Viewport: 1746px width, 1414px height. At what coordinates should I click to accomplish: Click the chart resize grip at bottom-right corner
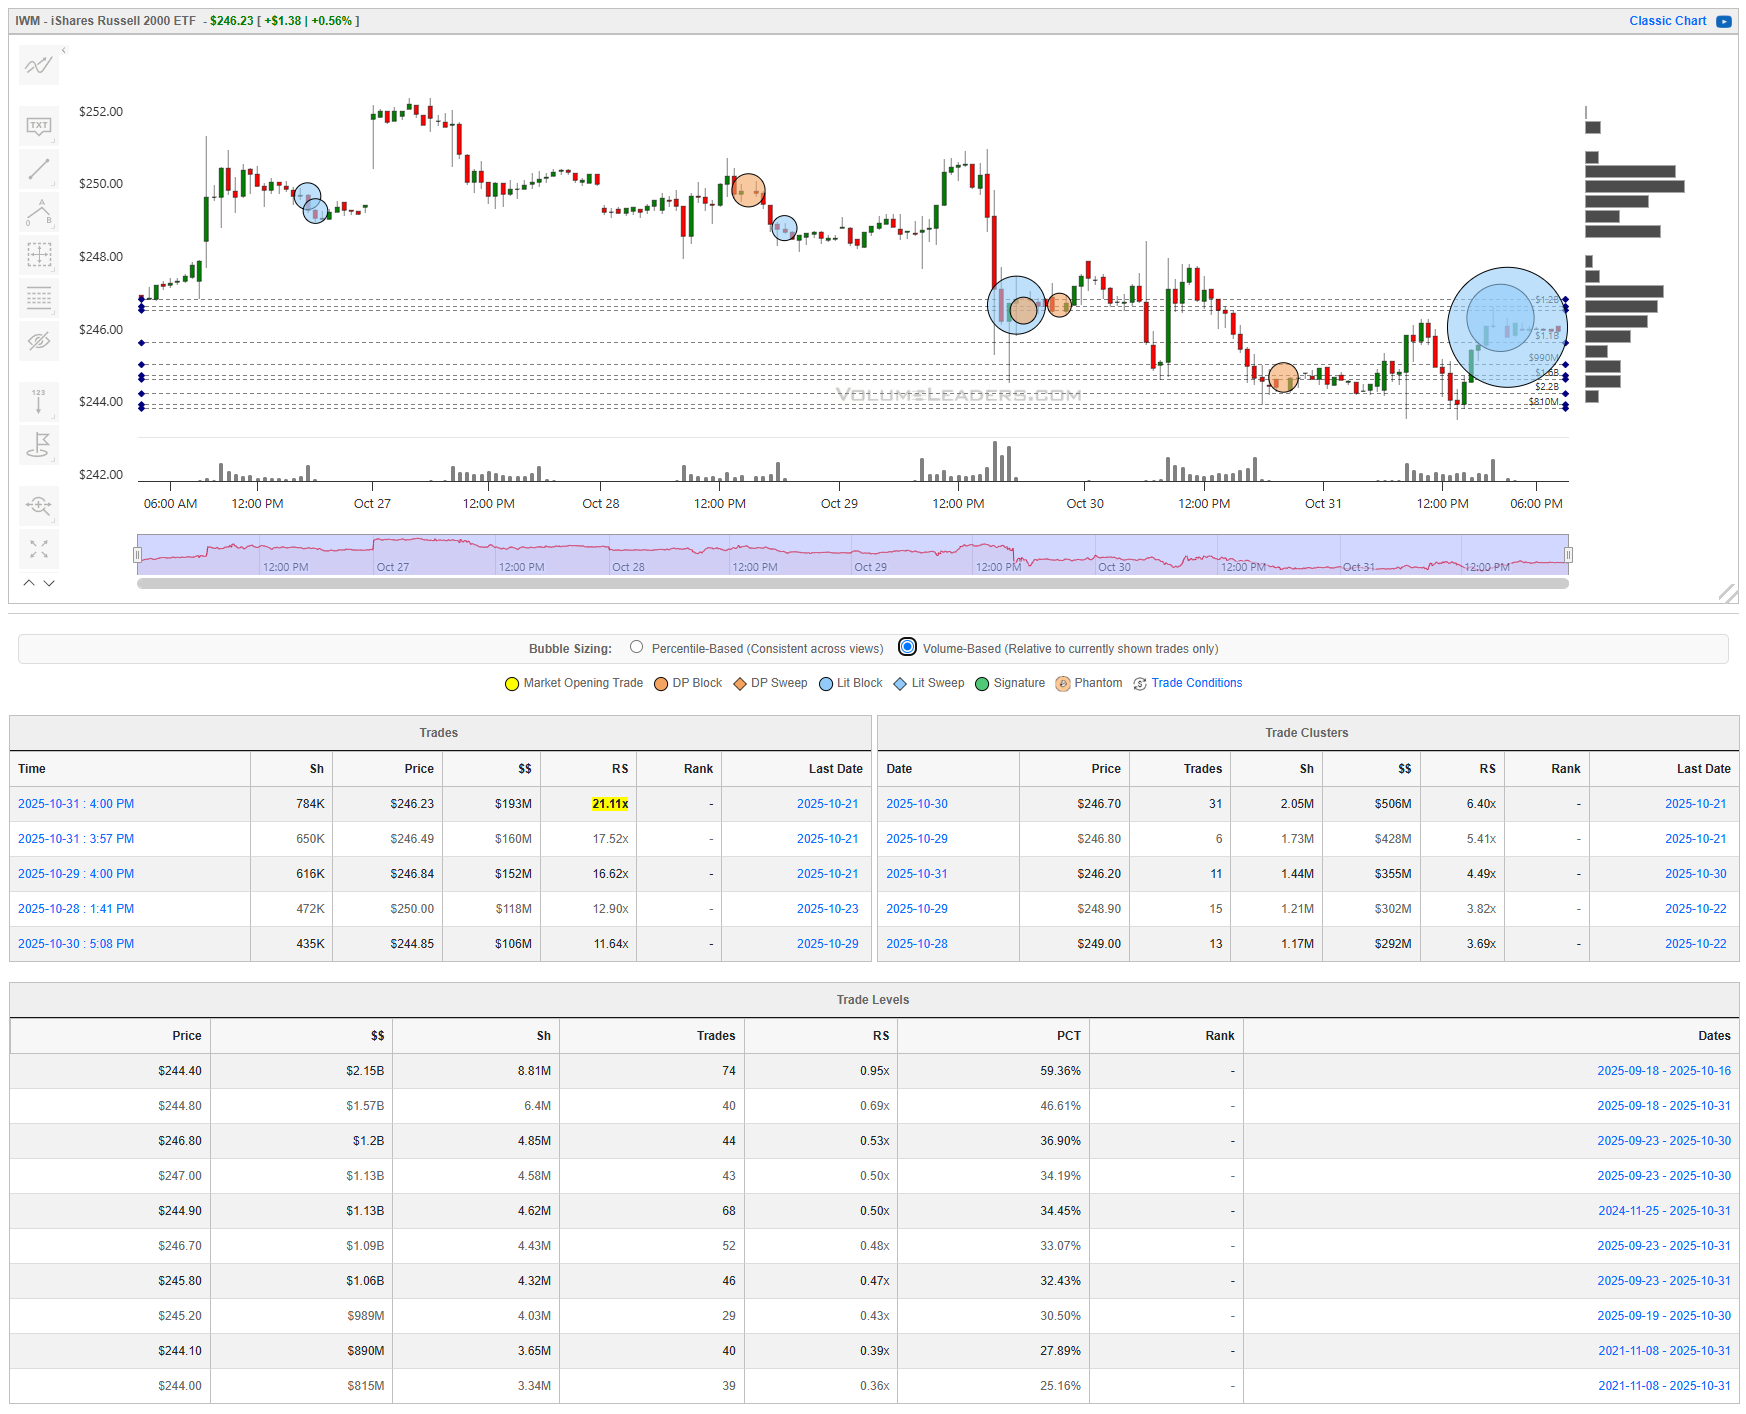[x=1728, y=593]
